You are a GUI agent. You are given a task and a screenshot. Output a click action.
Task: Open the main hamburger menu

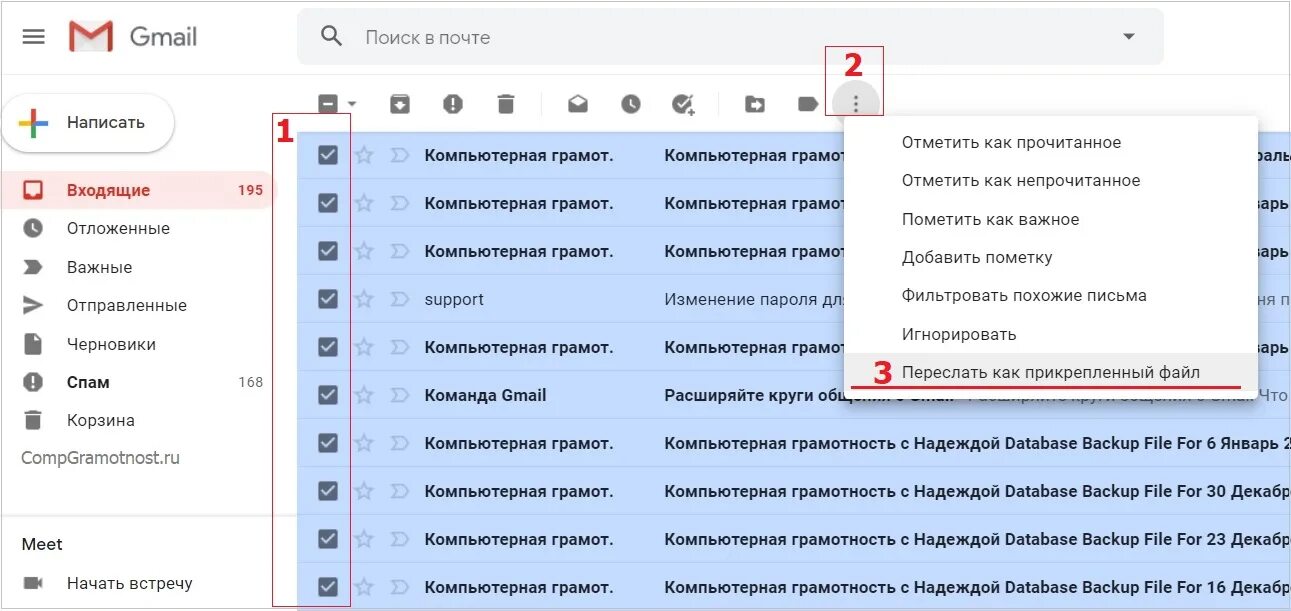click(x=34, y=37)
